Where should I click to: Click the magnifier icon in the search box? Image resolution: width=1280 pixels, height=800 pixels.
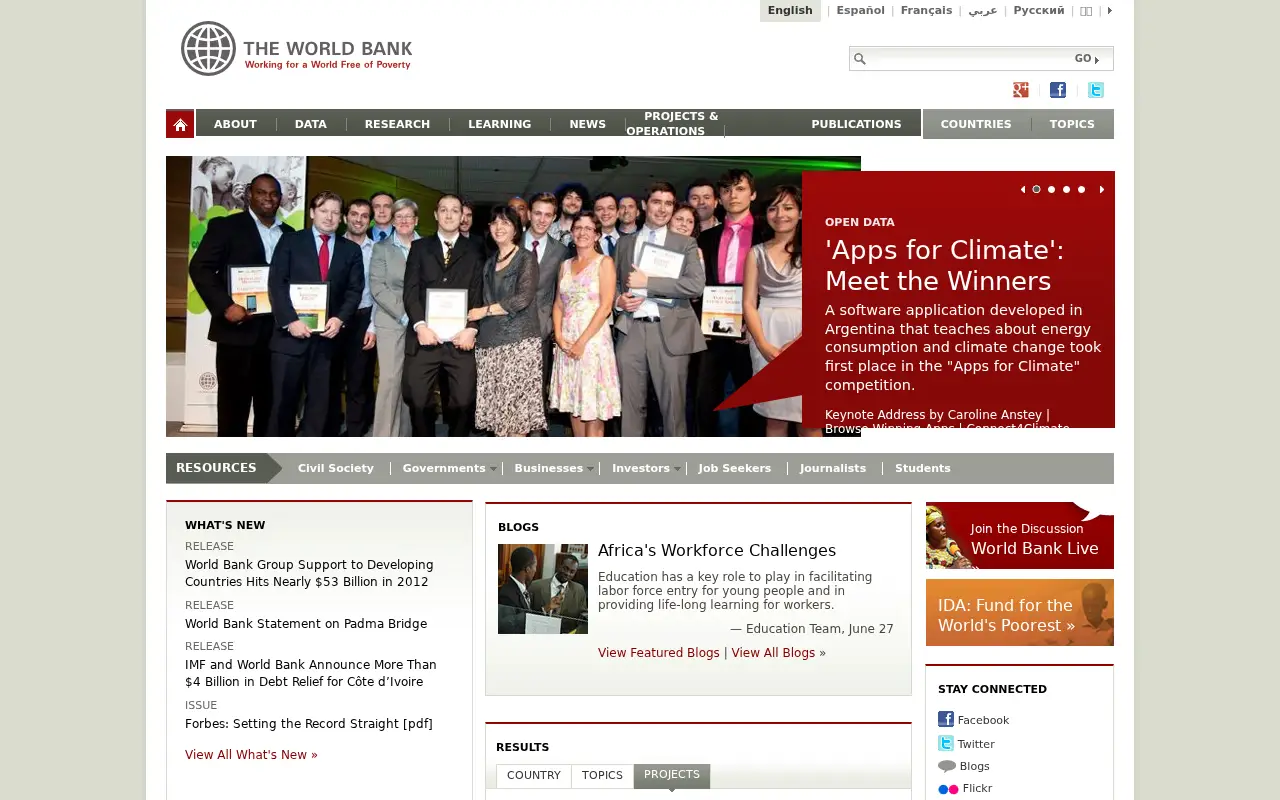tap(859, 59)
